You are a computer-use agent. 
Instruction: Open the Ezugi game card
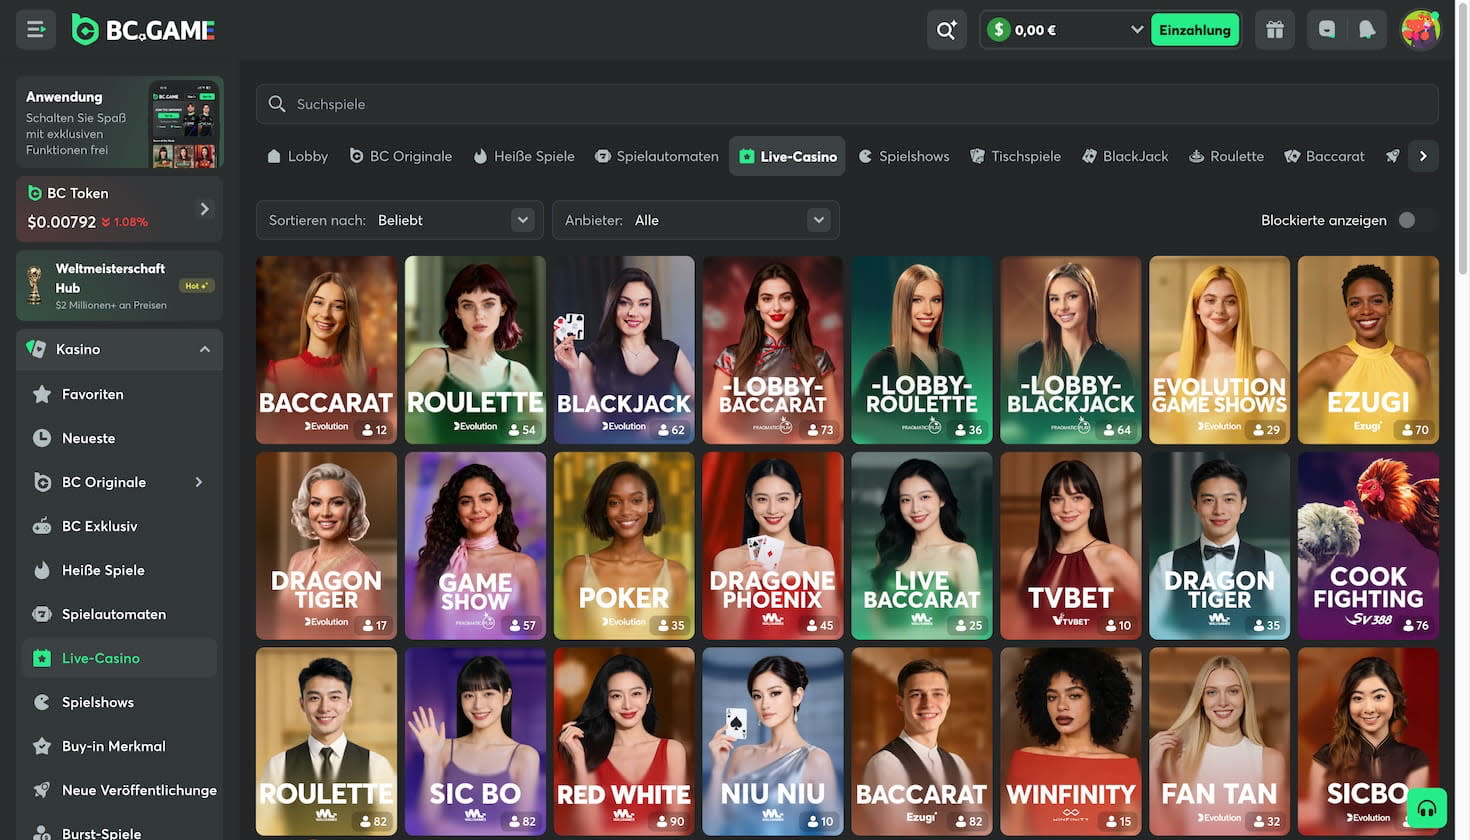coord(1368,350)
